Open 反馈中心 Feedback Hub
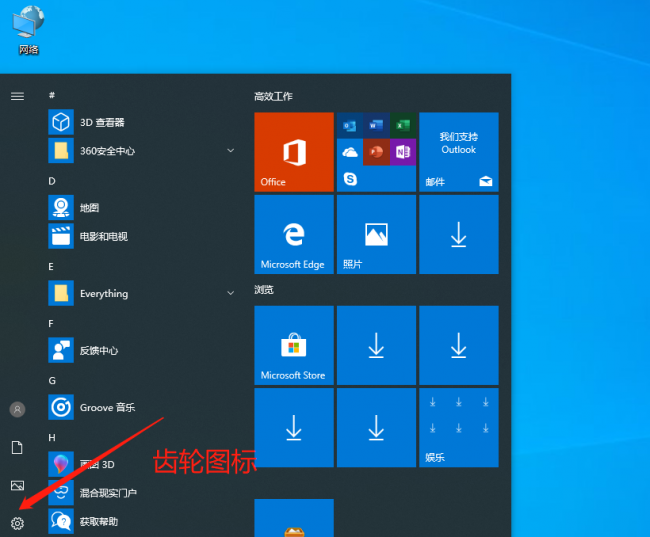 click(x=141, y=350)
